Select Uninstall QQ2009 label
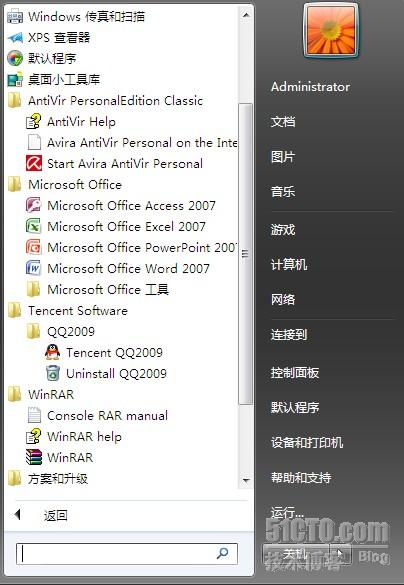Viewport: 404px width, 585px height. 116,373
